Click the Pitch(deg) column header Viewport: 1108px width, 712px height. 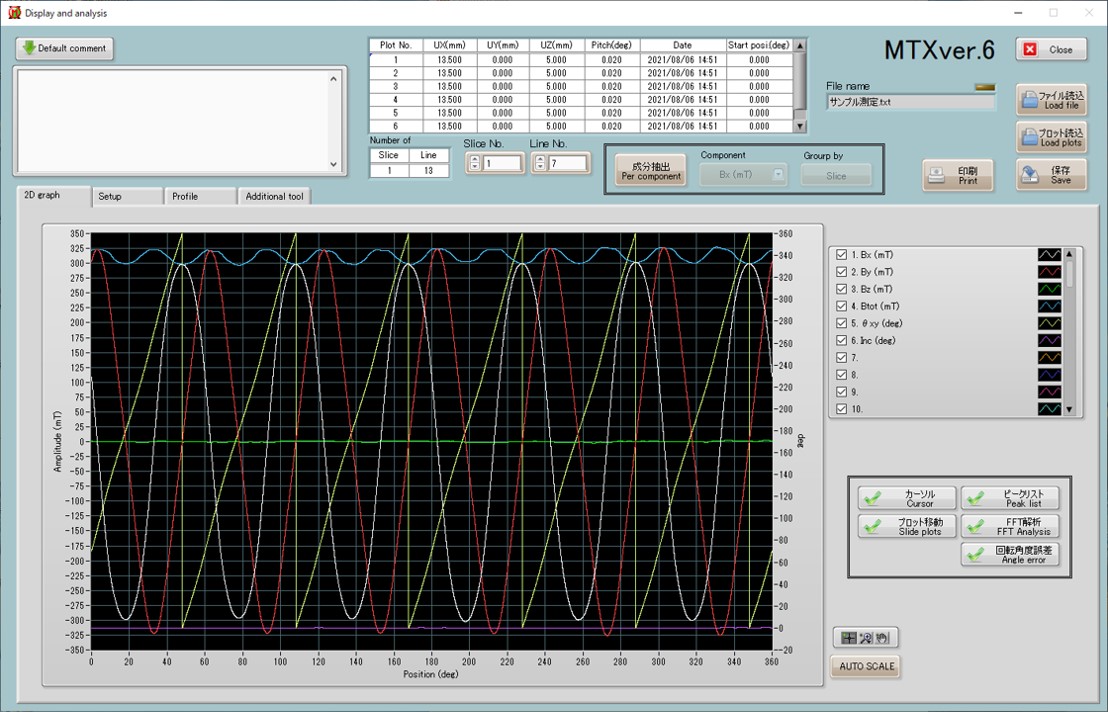(x=612, y=44)
